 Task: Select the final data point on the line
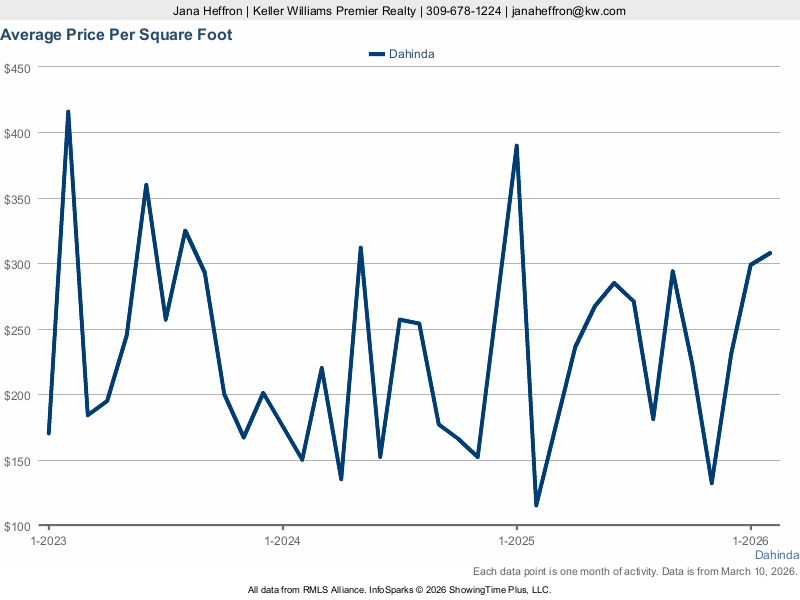click(770, 253)
